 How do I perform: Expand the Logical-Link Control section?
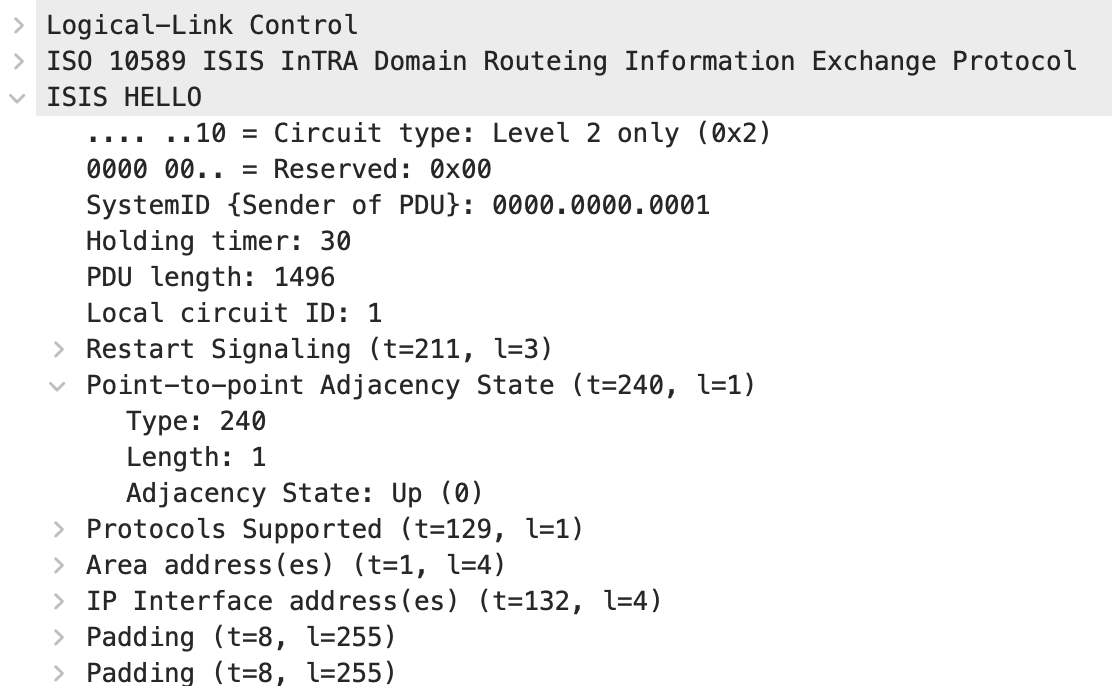pos(19,26)
